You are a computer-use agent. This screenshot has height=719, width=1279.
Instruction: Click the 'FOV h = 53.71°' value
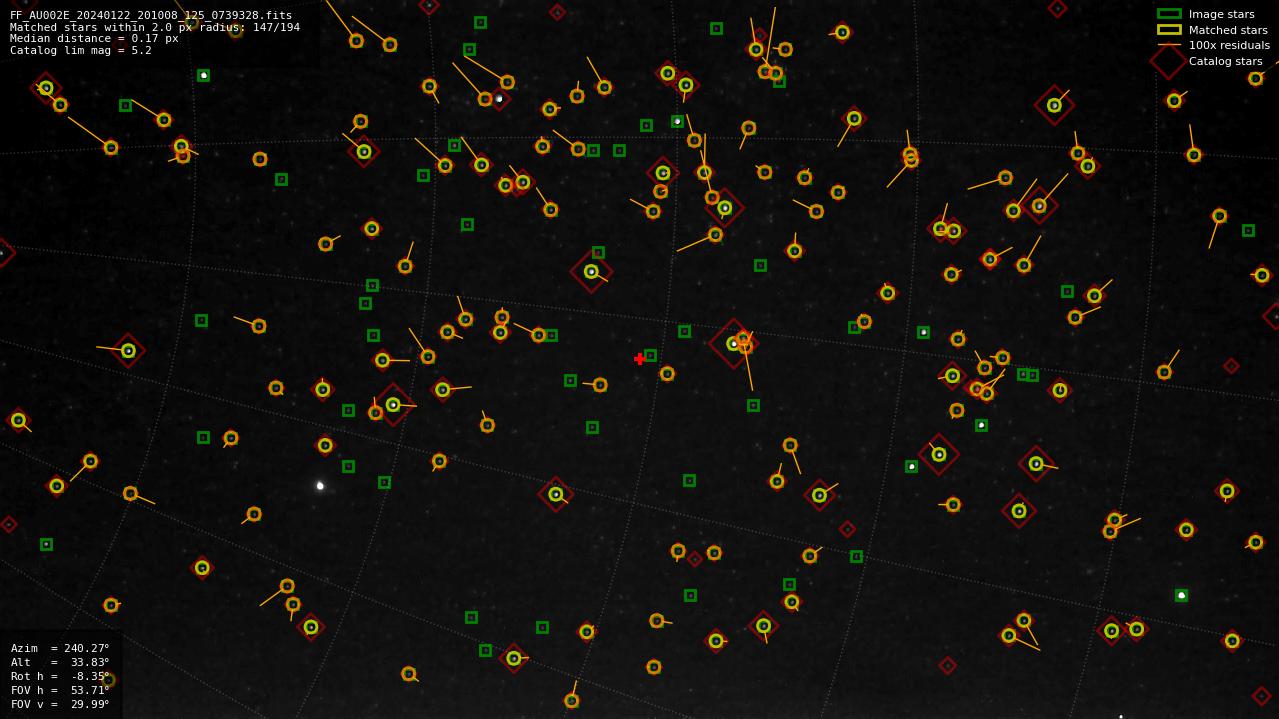60,690
